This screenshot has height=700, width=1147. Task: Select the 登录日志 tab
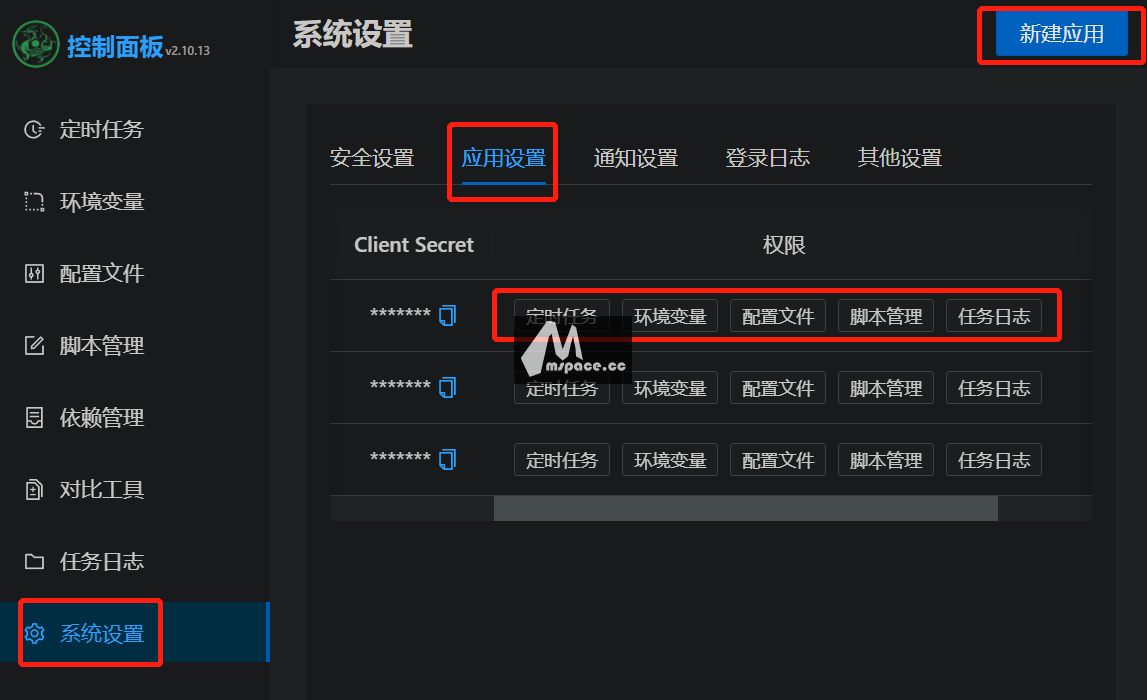coord(767,158)
